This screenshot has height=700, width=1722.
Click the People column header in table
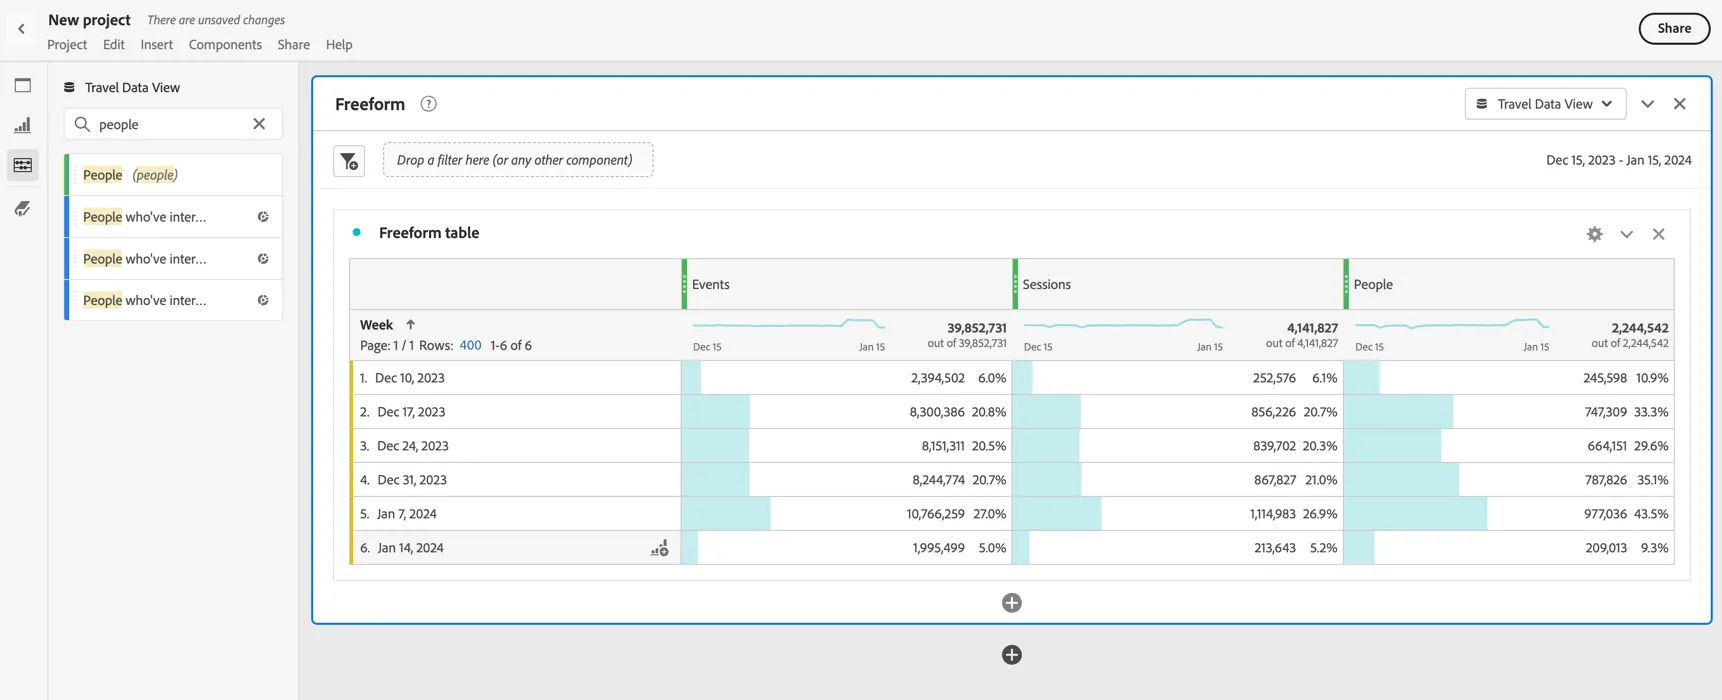1509,285
